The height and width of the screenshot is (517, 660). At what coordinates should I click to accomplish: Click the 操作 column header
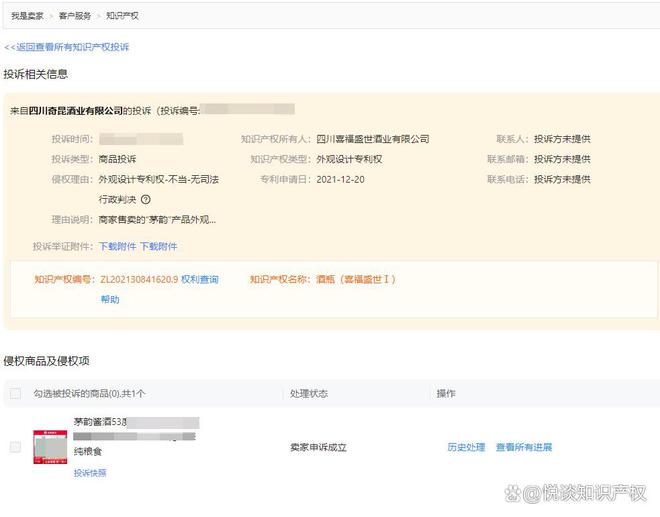pos(446,394)
